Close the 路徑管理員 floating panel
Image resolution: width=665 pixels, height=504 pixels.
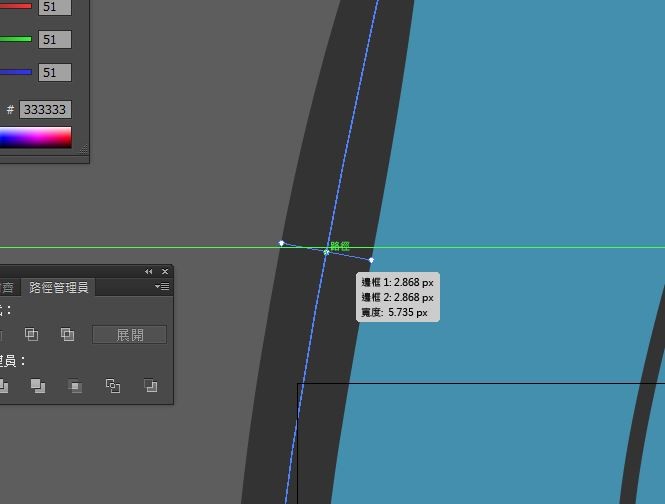coord(165,272)
